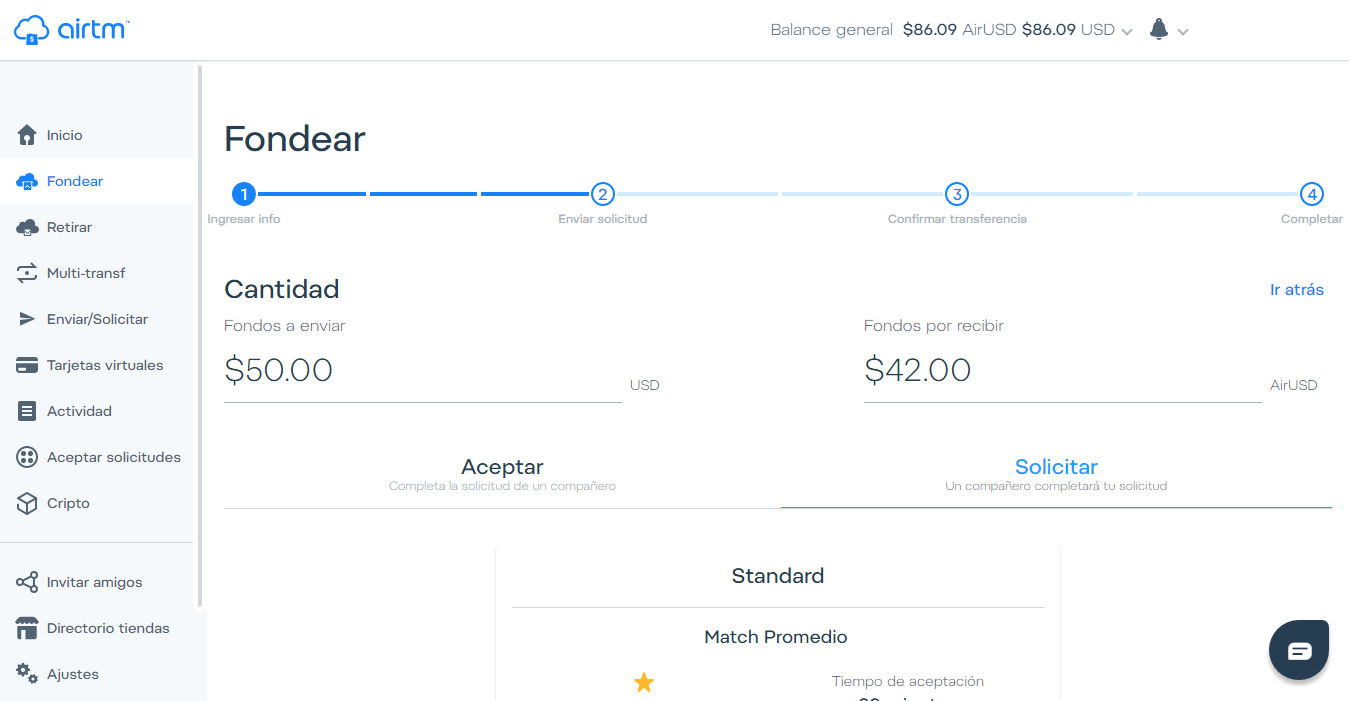Screen dimensions: 1349x701
Task: Click the notifications bell icon
Action: click(1159, 29)
